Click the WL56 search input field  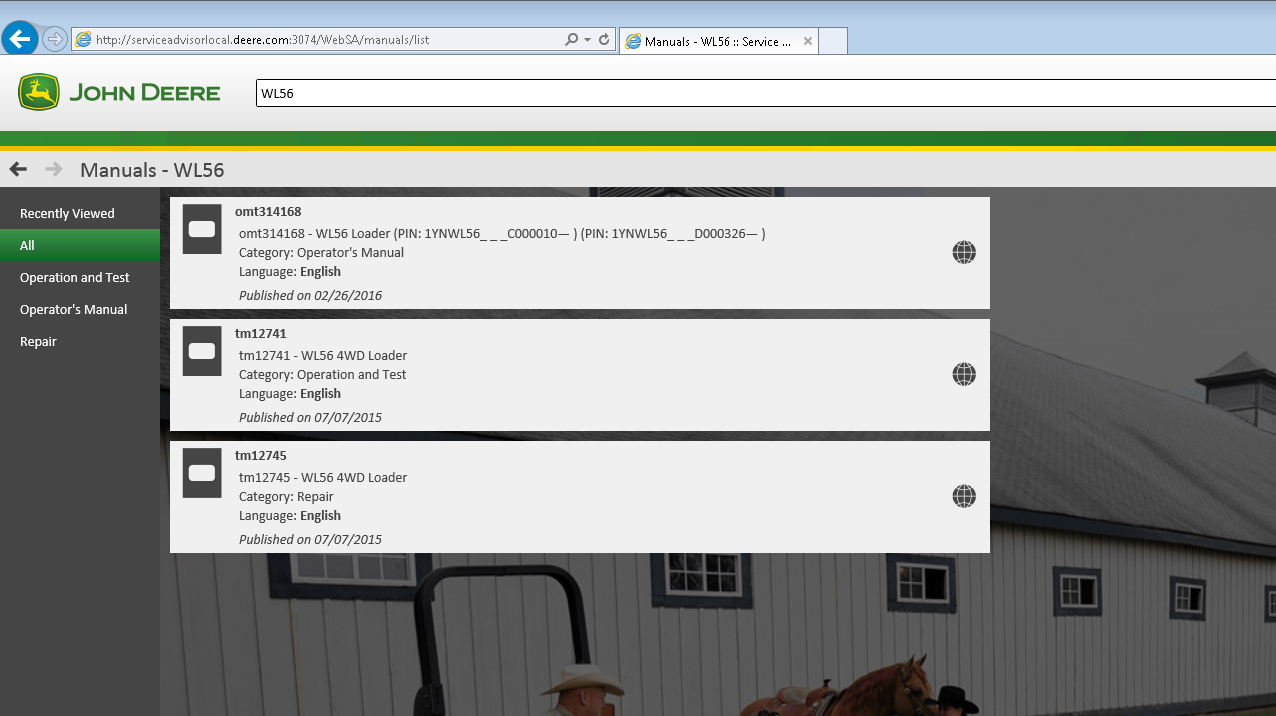[766, 93]
